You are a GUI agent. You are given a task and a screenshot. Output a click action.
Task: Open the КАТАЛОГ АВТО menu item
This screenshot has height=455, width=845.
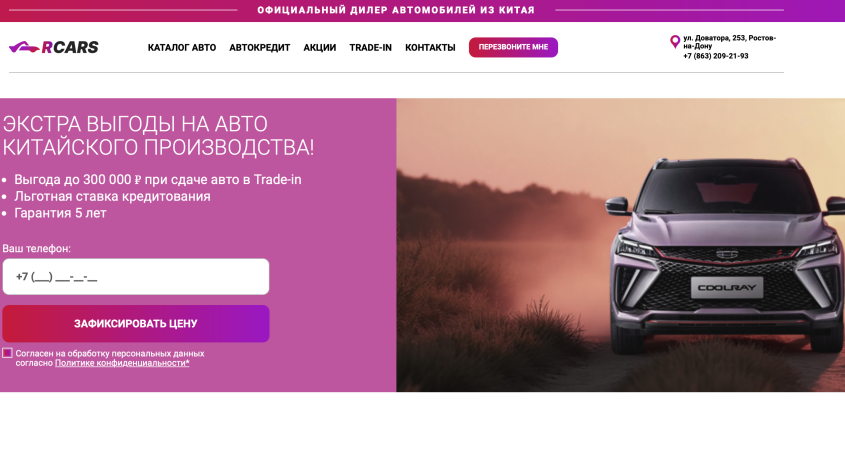pyautogui.click(x=182, y=47)
